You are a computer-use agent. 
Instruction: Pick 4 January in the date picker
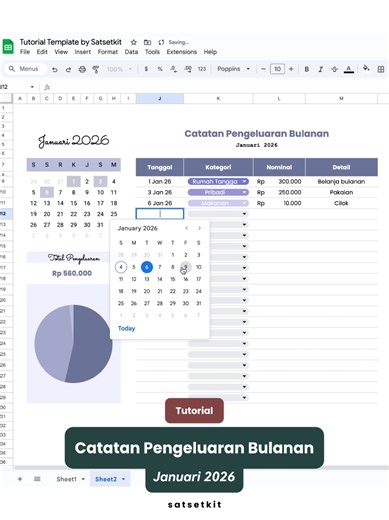[x=121, y=267]
